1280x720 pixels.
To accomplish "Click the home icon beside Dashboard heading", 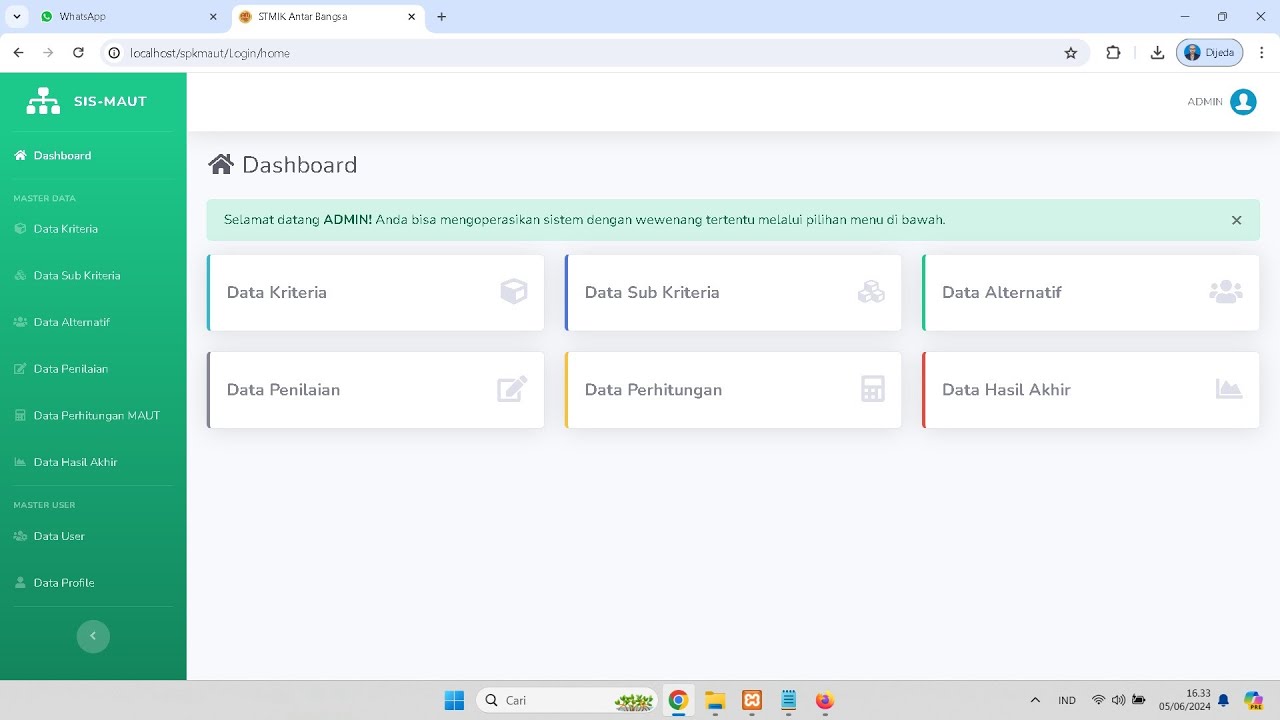I will tap(221, 164).
